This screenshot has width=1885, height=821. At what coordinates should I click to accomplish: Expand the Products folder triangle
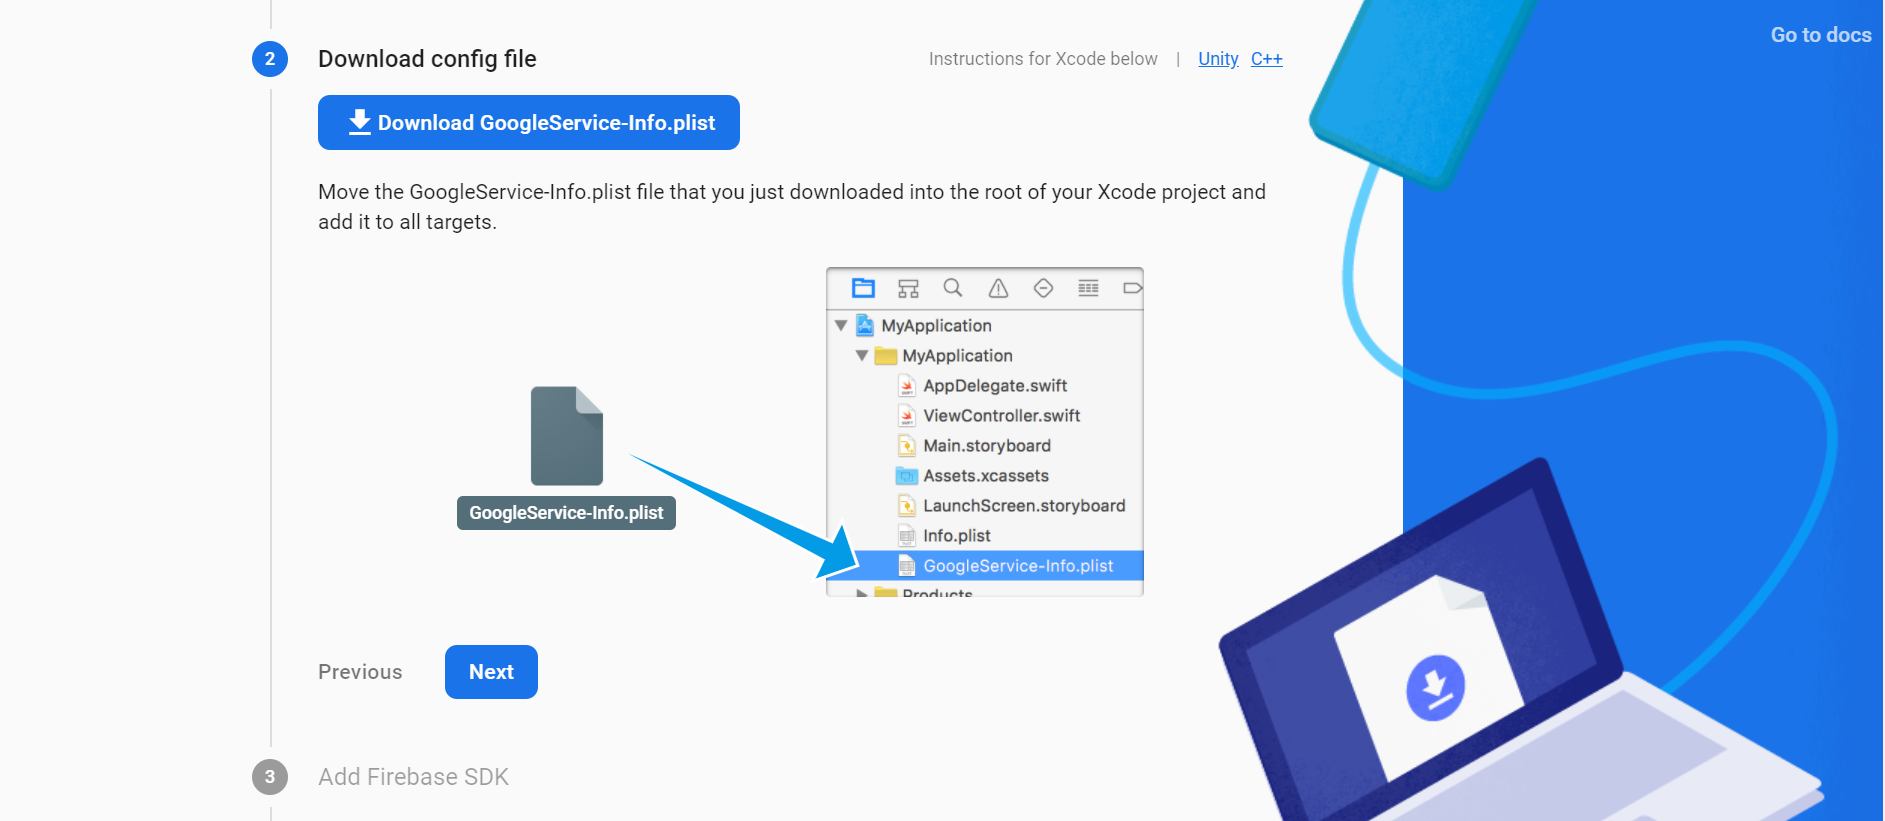(862, 592)
